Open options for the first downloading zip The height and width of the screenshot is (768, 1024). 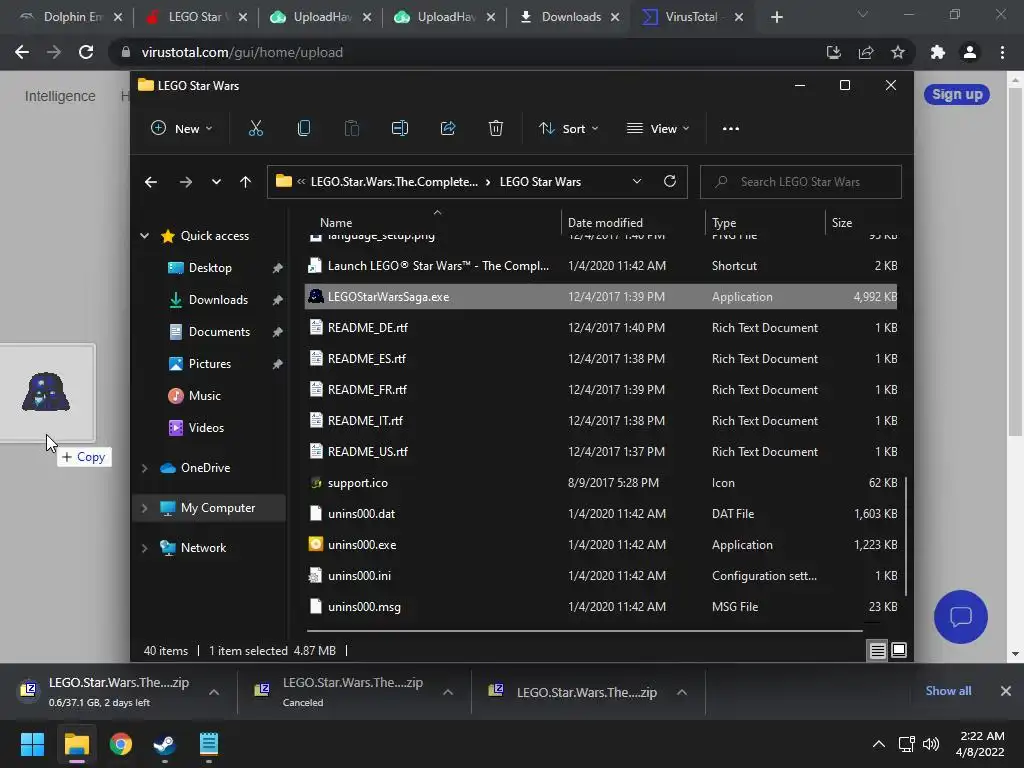click(x=214, y=692)
